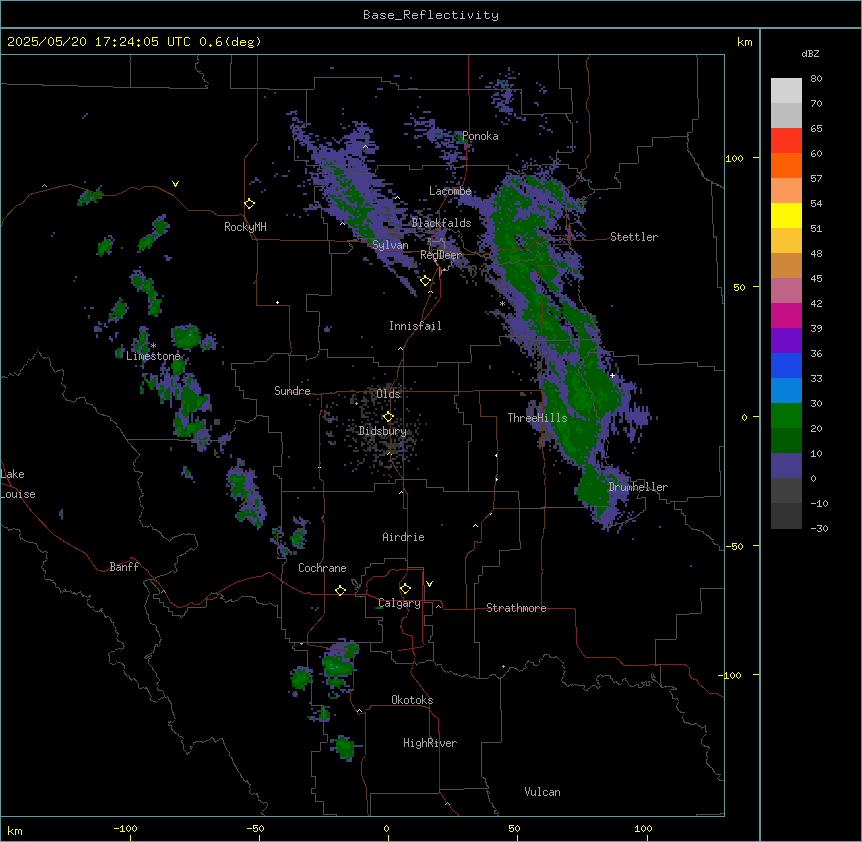Click the Blackfalds city label

tap(441, 223)
